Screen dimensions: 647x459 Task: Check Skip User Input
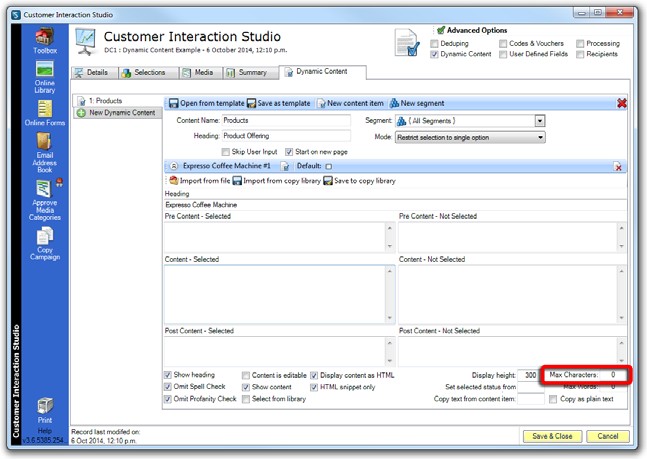point(226,152)
